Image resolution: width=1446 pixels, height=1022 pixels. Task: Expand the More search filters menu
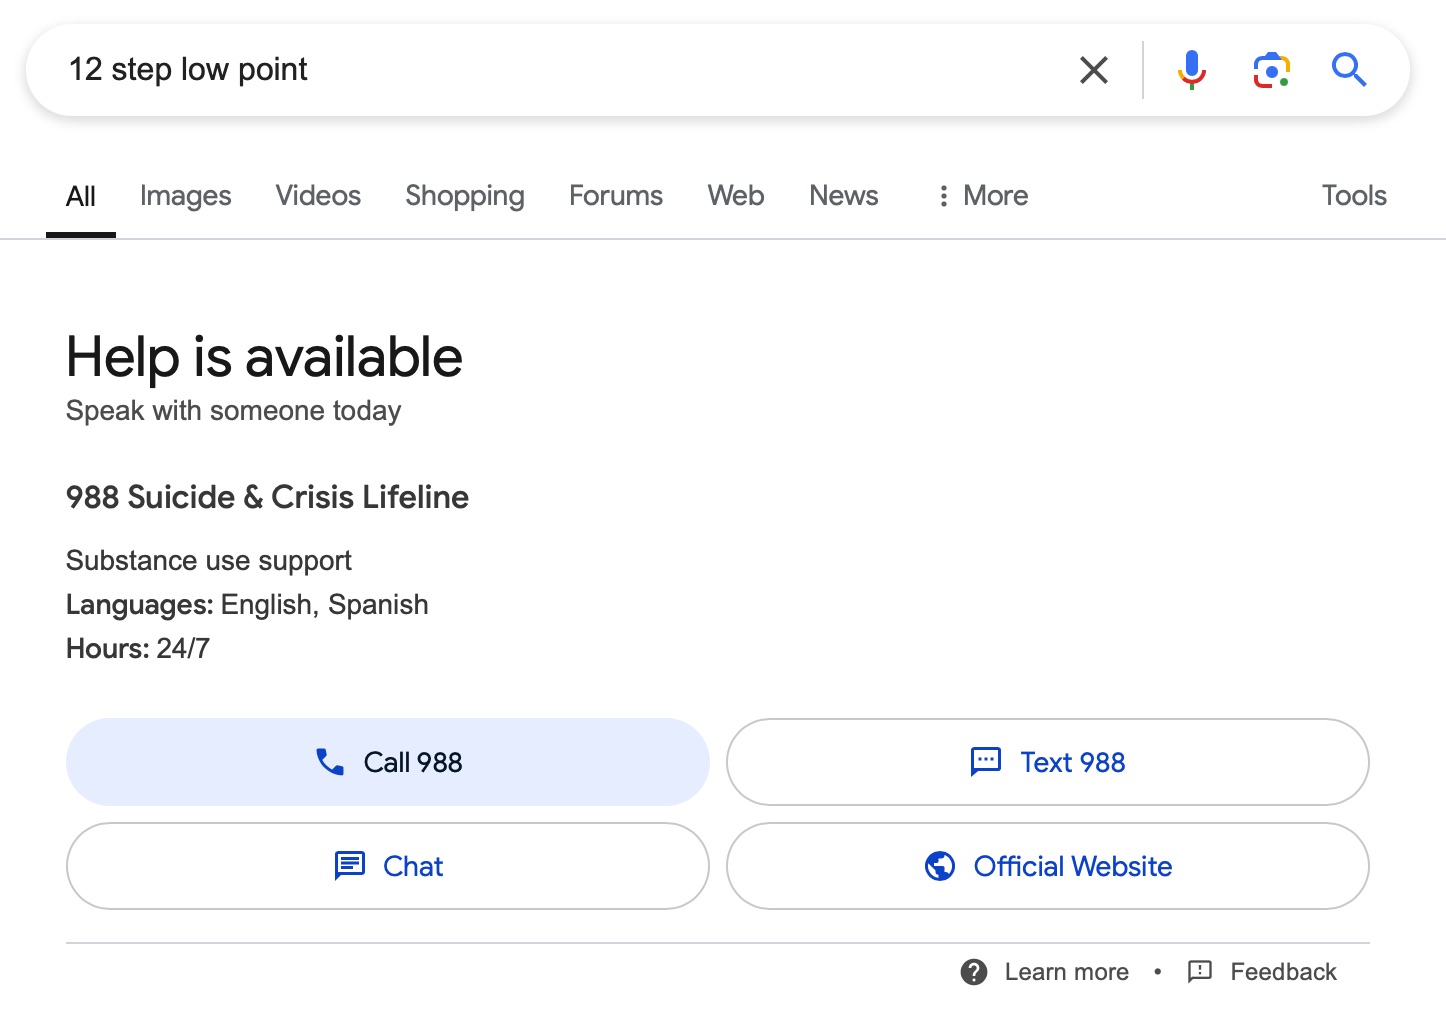click(x=982, y=196)
